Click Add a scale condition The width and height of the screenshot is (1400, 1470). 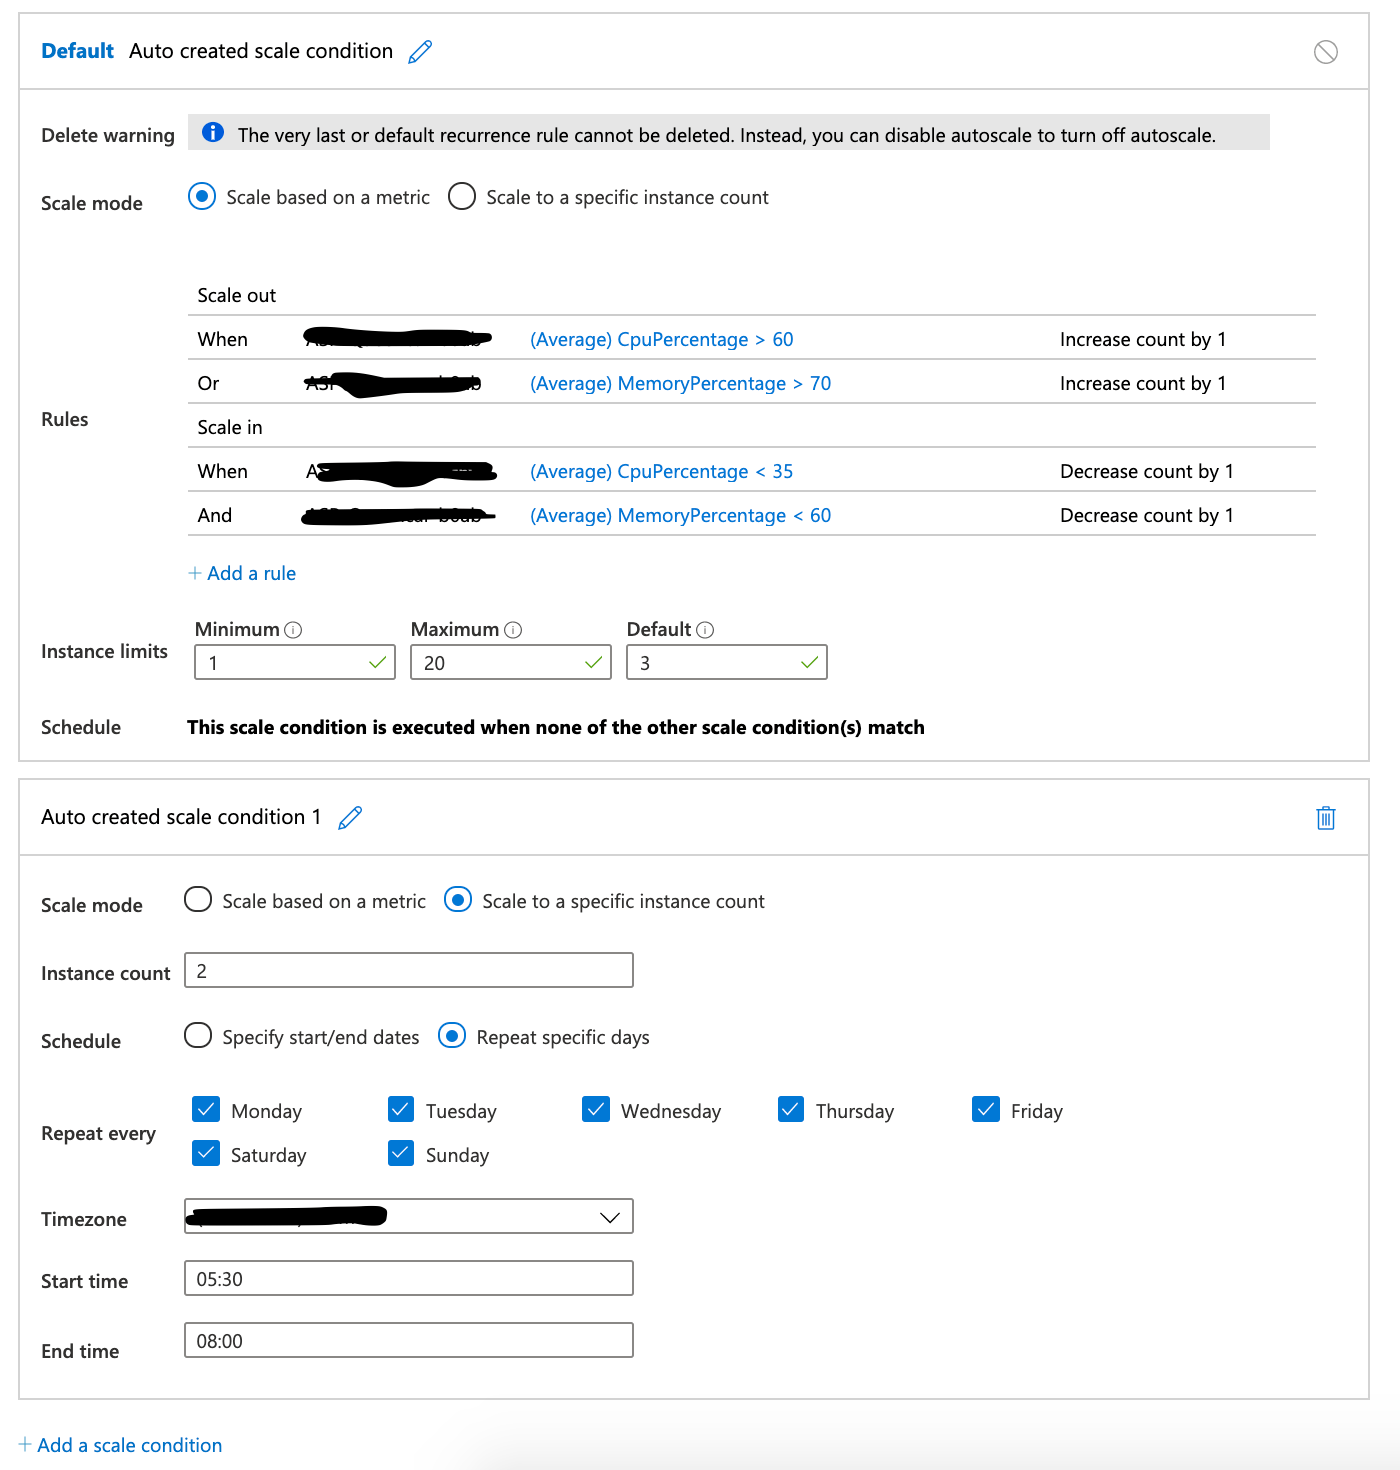point(120,1444)
